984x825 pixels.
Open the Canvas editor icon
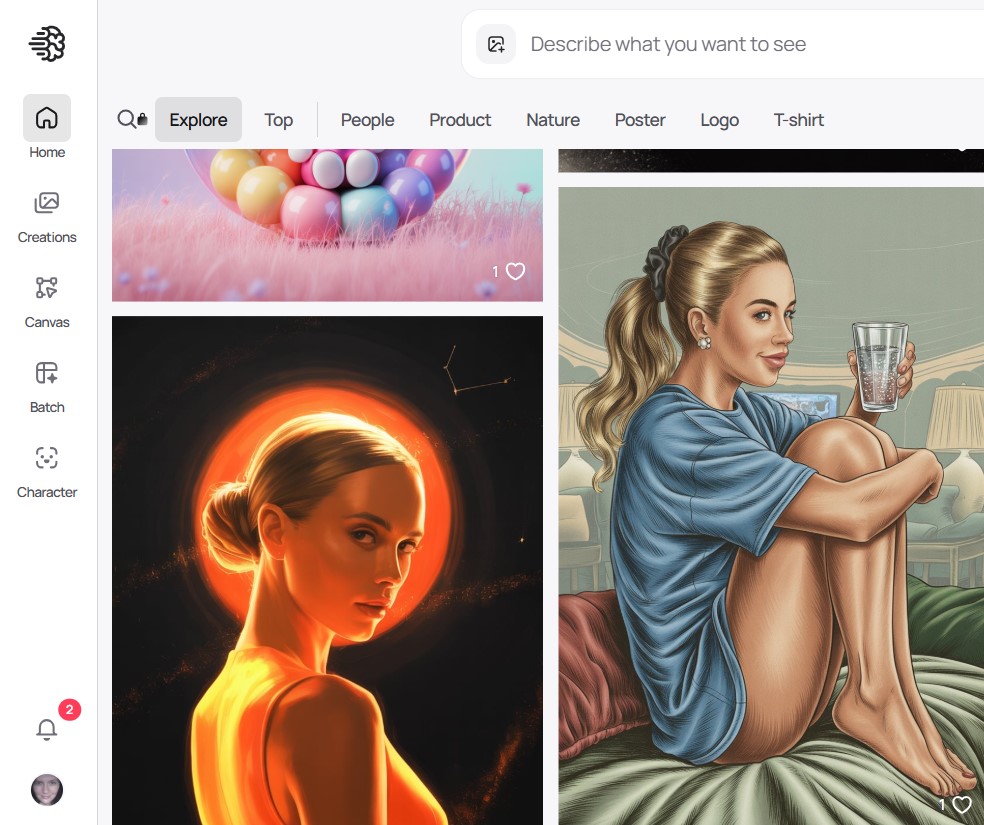click(x=47, y=289)
